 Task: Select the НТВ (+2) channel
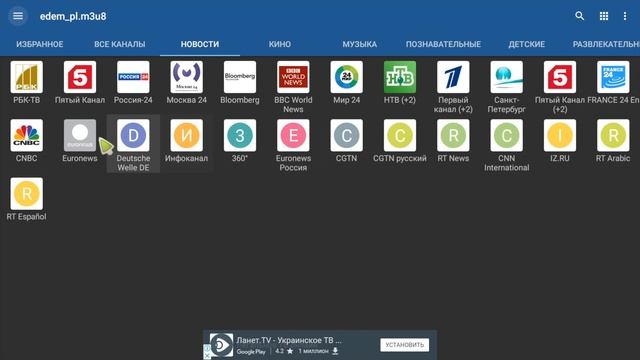coord(400,77)
